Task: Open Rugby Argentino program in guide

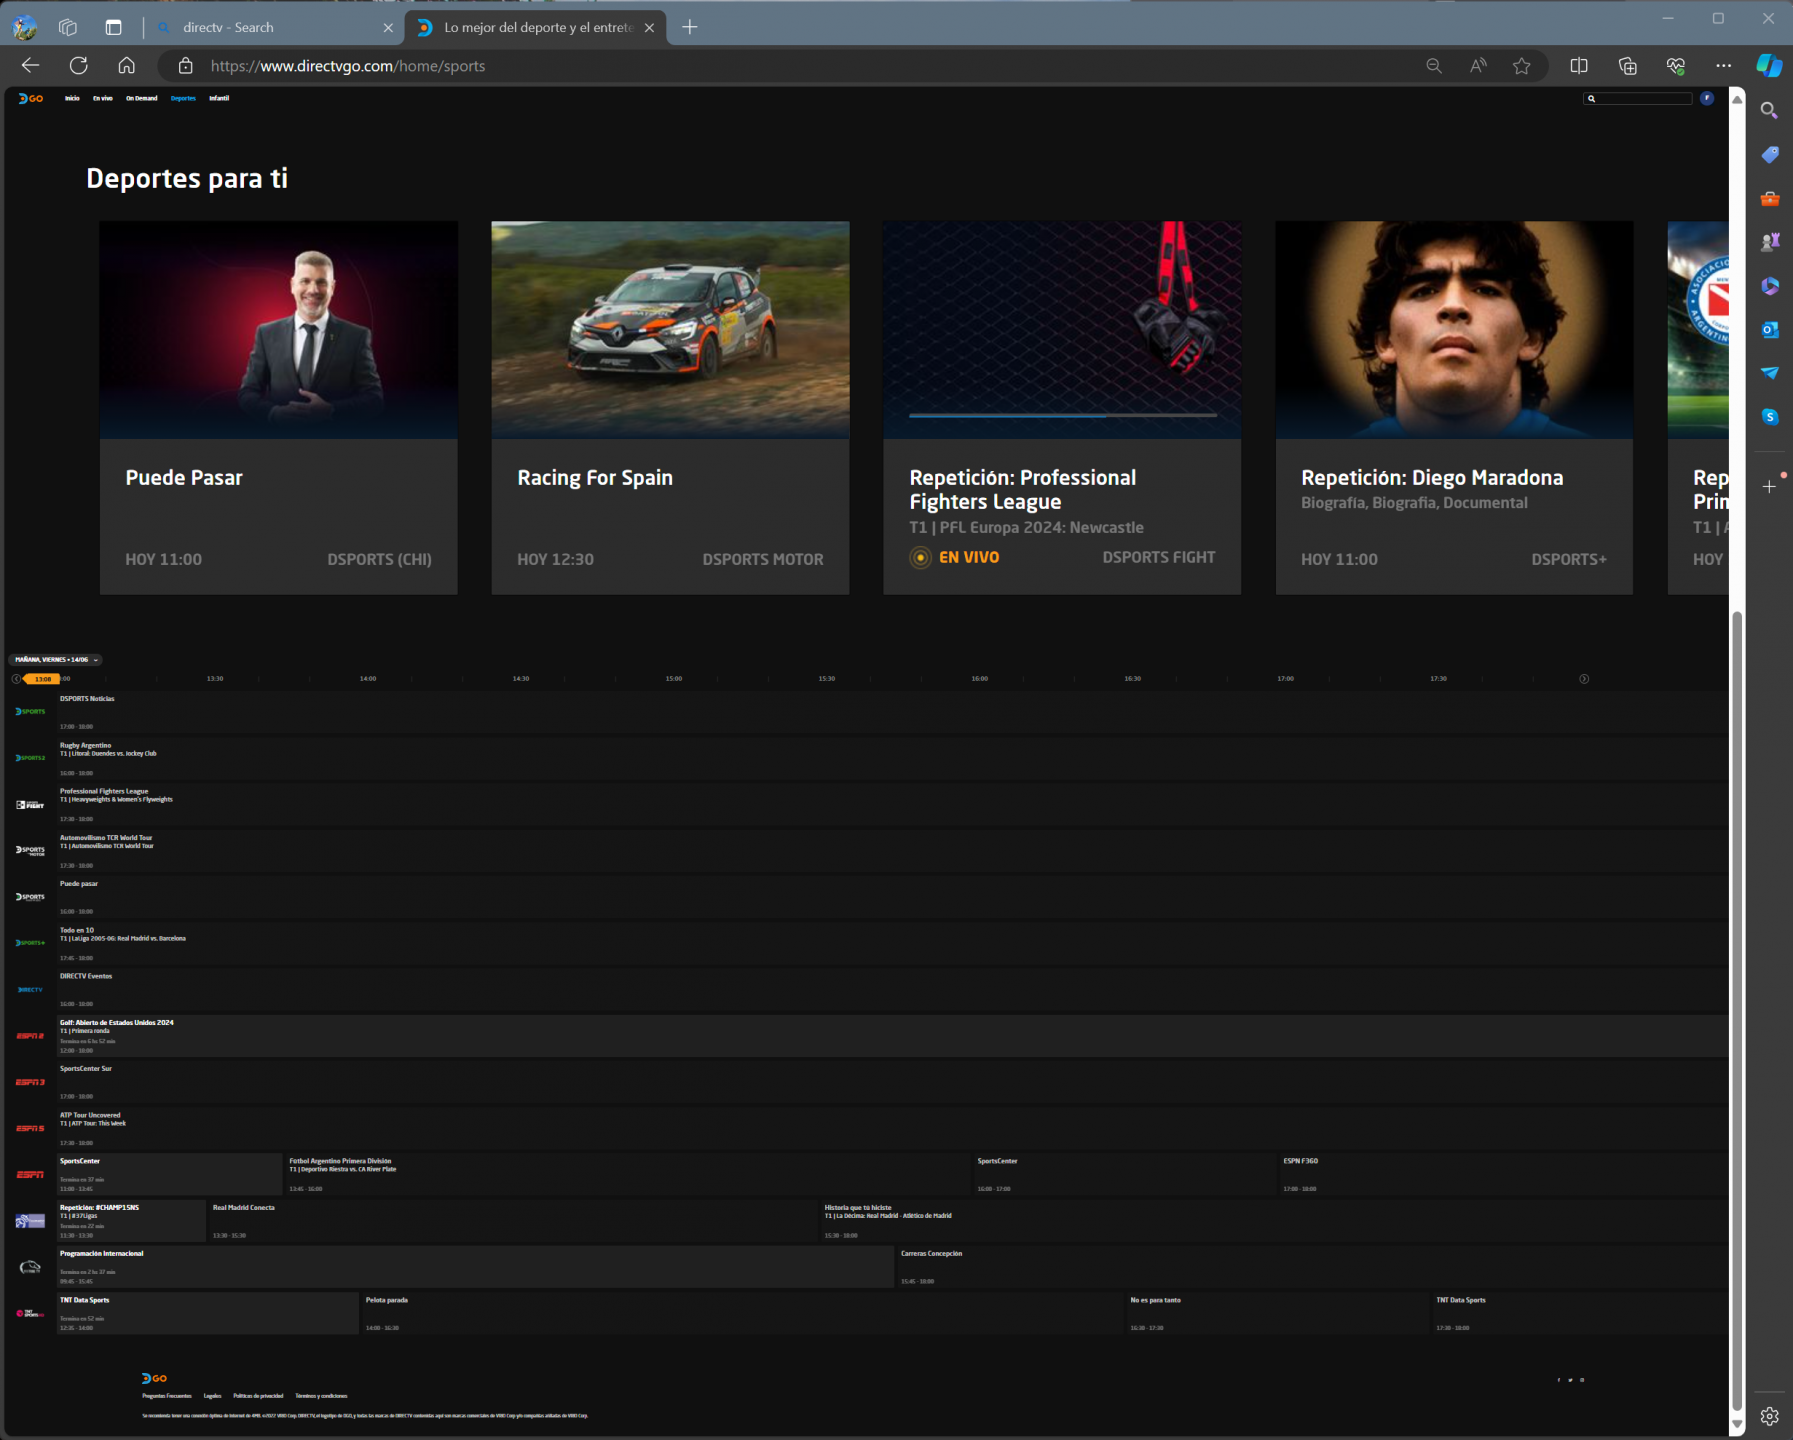Action: [x=892, y=759]
